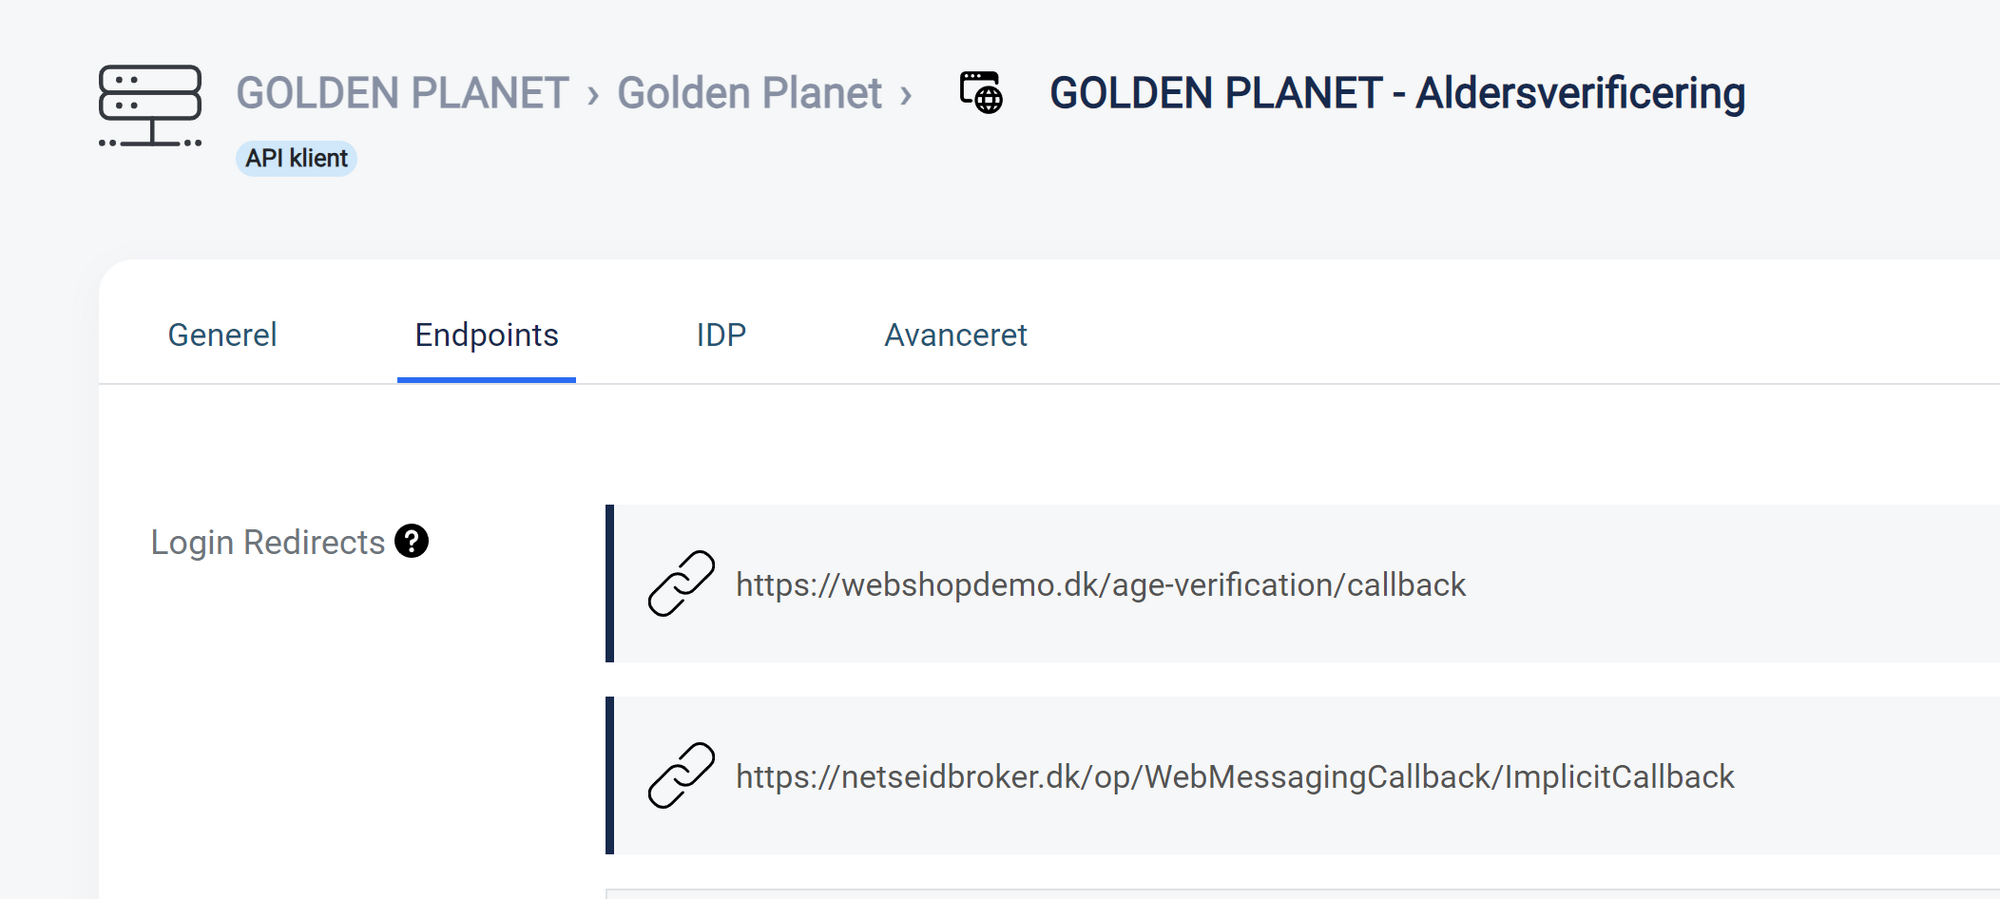Click the web client globe icon
This screenshot has width=2000, height=899.
(x=981, y=92)
